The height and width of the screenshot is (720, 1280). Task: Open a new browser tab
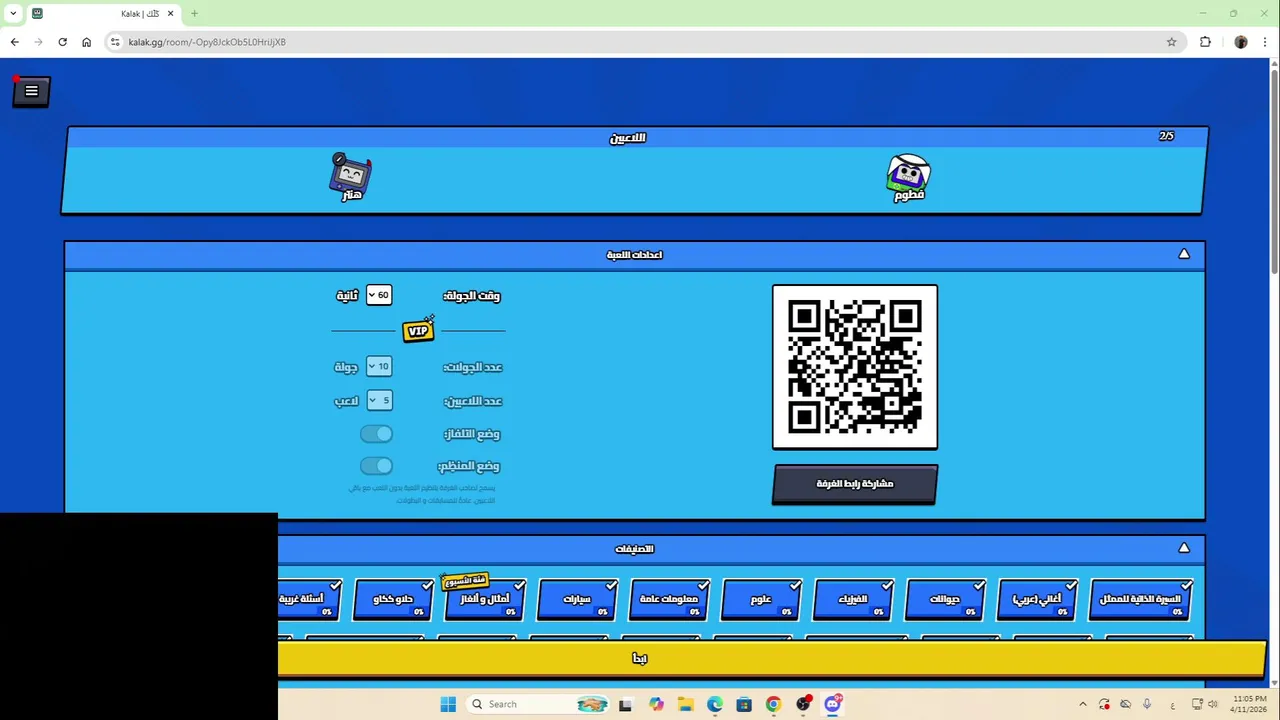194,14
